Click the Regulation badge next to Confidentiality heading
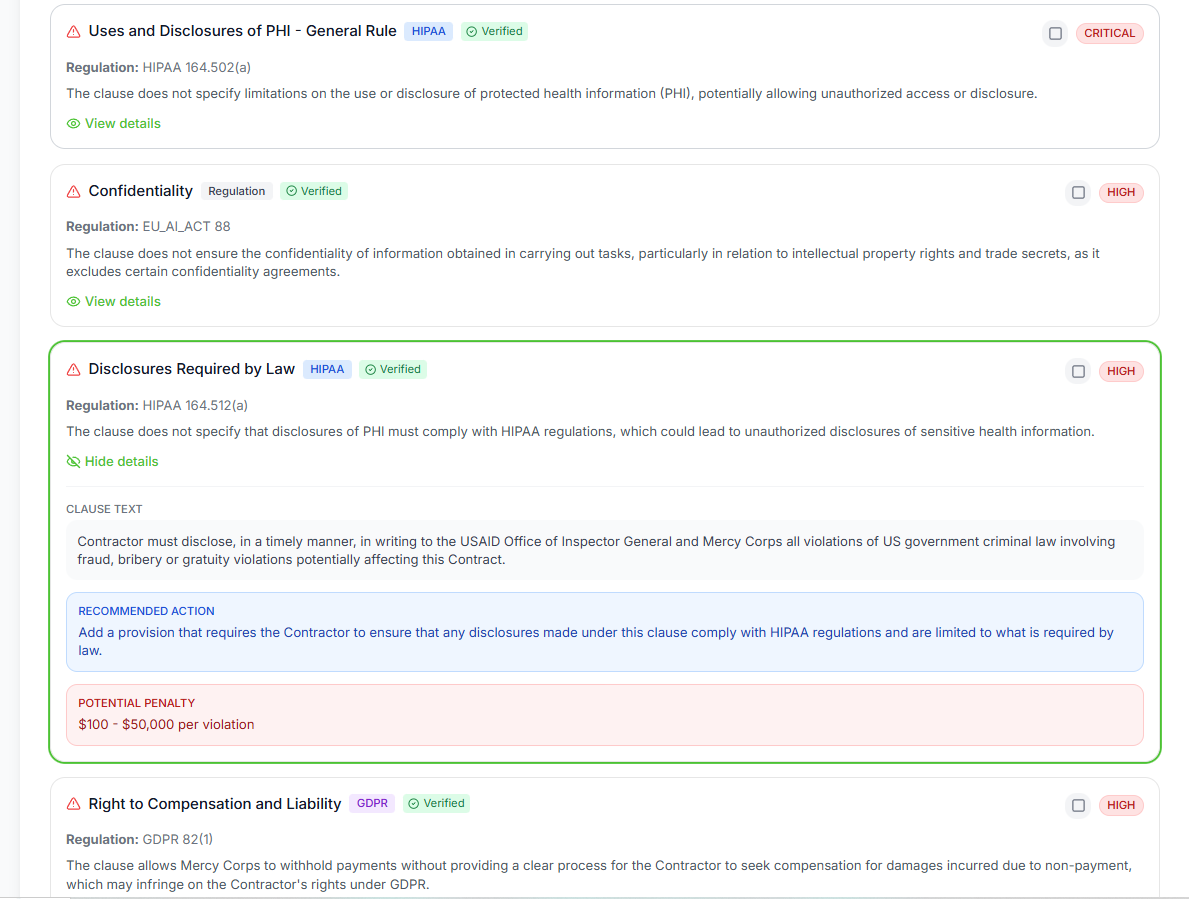 pyautogui.click(x=236, y=190)
